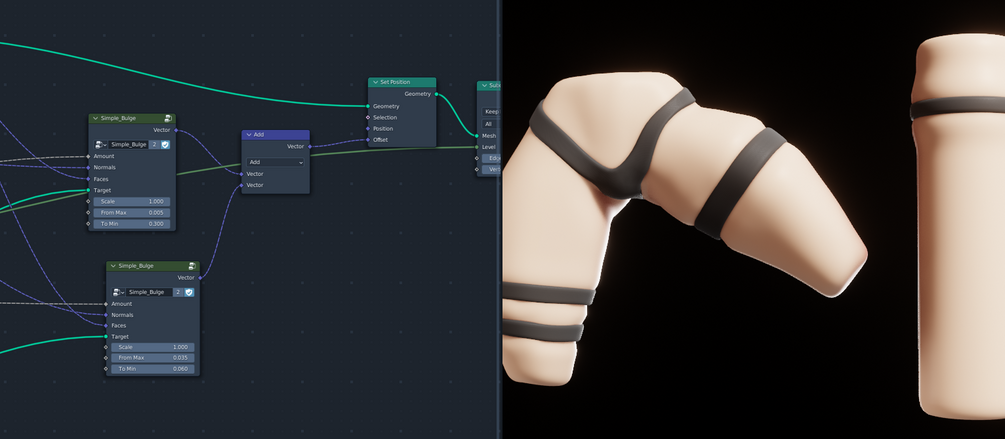Open the All UV smooth dropdown
The width and height of the screenshot is (1005, 439).
click(491, 124)
